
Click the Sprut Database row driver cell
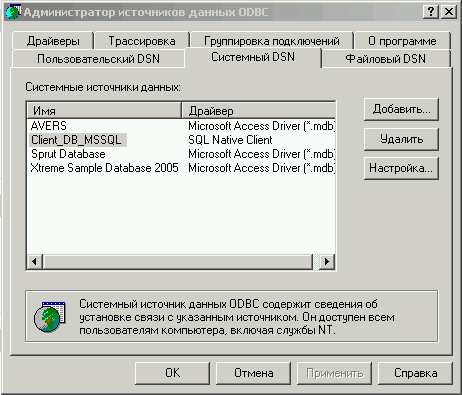click(x=262, y=154)
